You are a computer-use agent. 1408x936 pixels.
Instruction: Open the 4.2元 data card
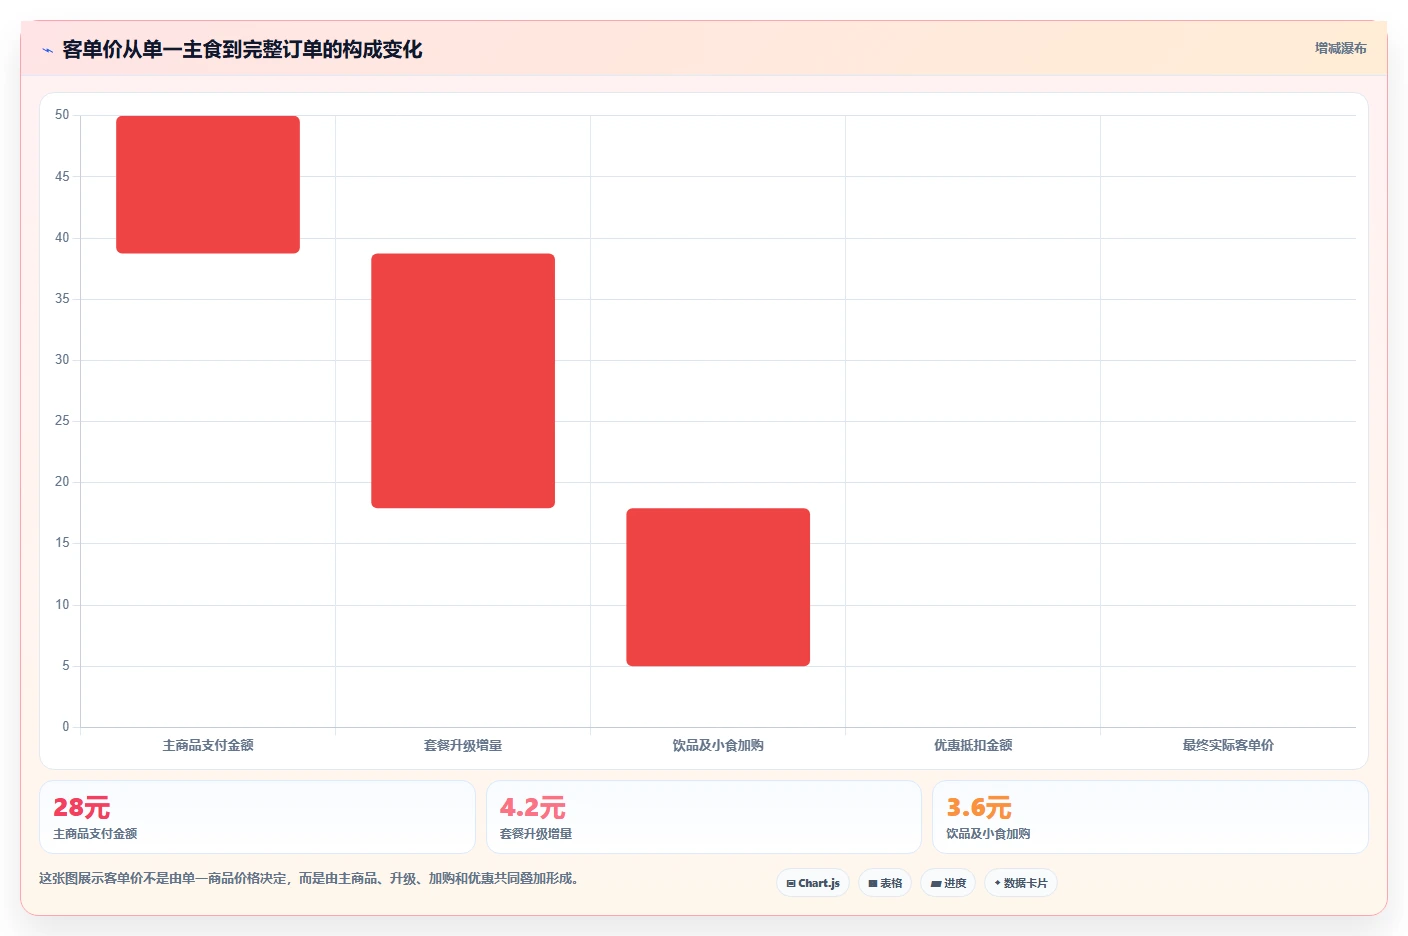point(704,817)
